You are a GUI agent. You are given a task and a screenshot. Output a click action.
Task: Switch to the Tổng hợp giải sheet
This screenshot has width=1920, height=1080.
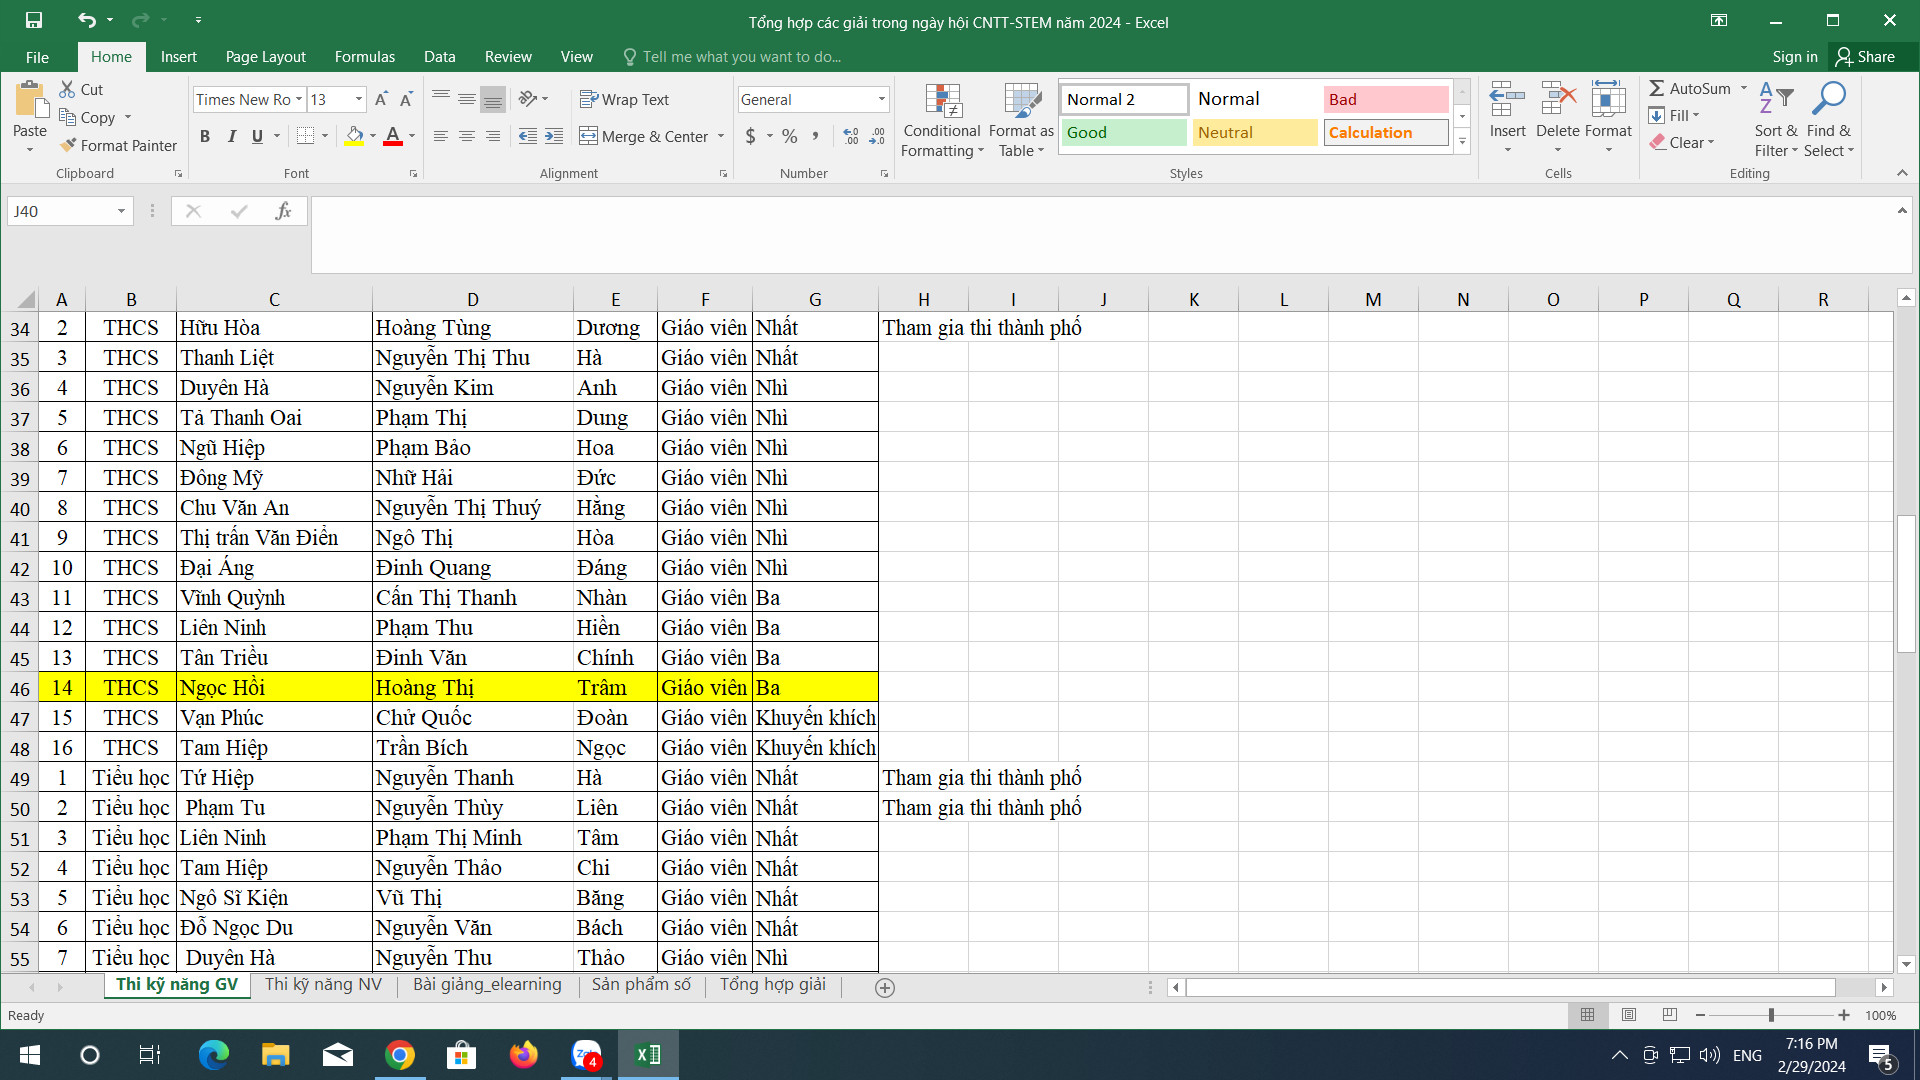point(772,985)
